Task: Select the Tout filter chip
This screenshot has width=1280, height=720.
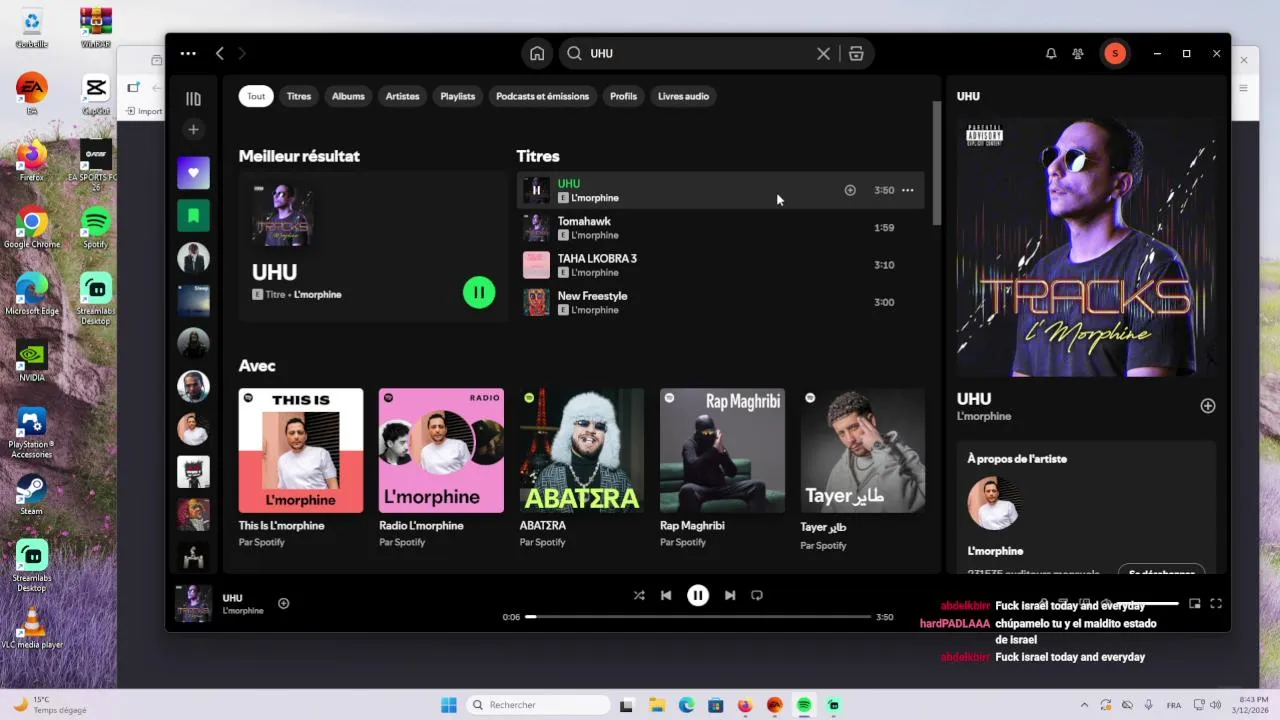Action: click(x=256, y=96)
